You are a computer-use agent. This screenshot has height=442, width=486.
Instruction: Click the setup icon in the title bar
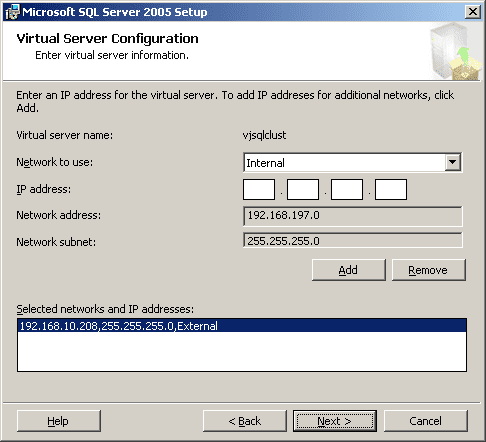point(12,12)
